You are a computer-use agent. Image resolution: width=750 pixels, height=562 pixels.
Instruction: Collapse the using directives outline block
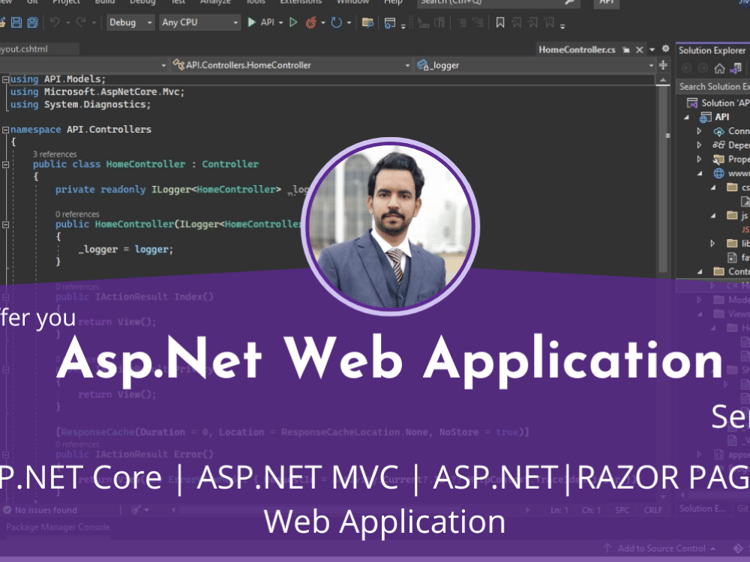pos(5,79)
